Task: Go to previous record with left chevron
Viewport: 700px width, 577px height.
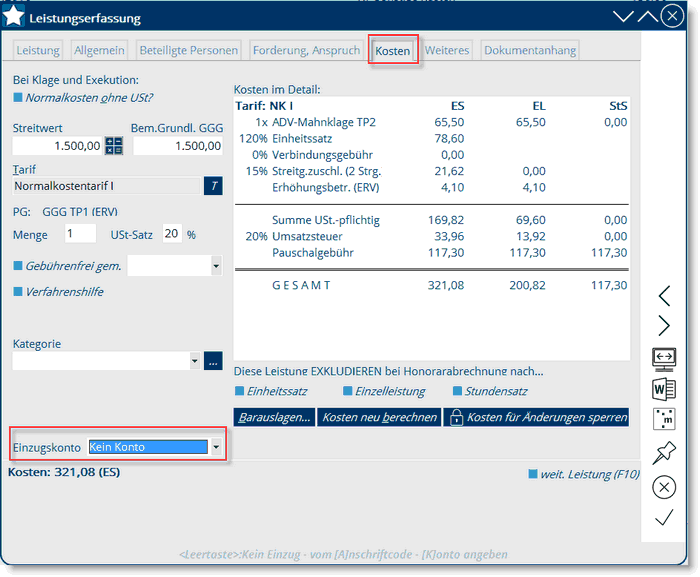Action: click(664, 296)
